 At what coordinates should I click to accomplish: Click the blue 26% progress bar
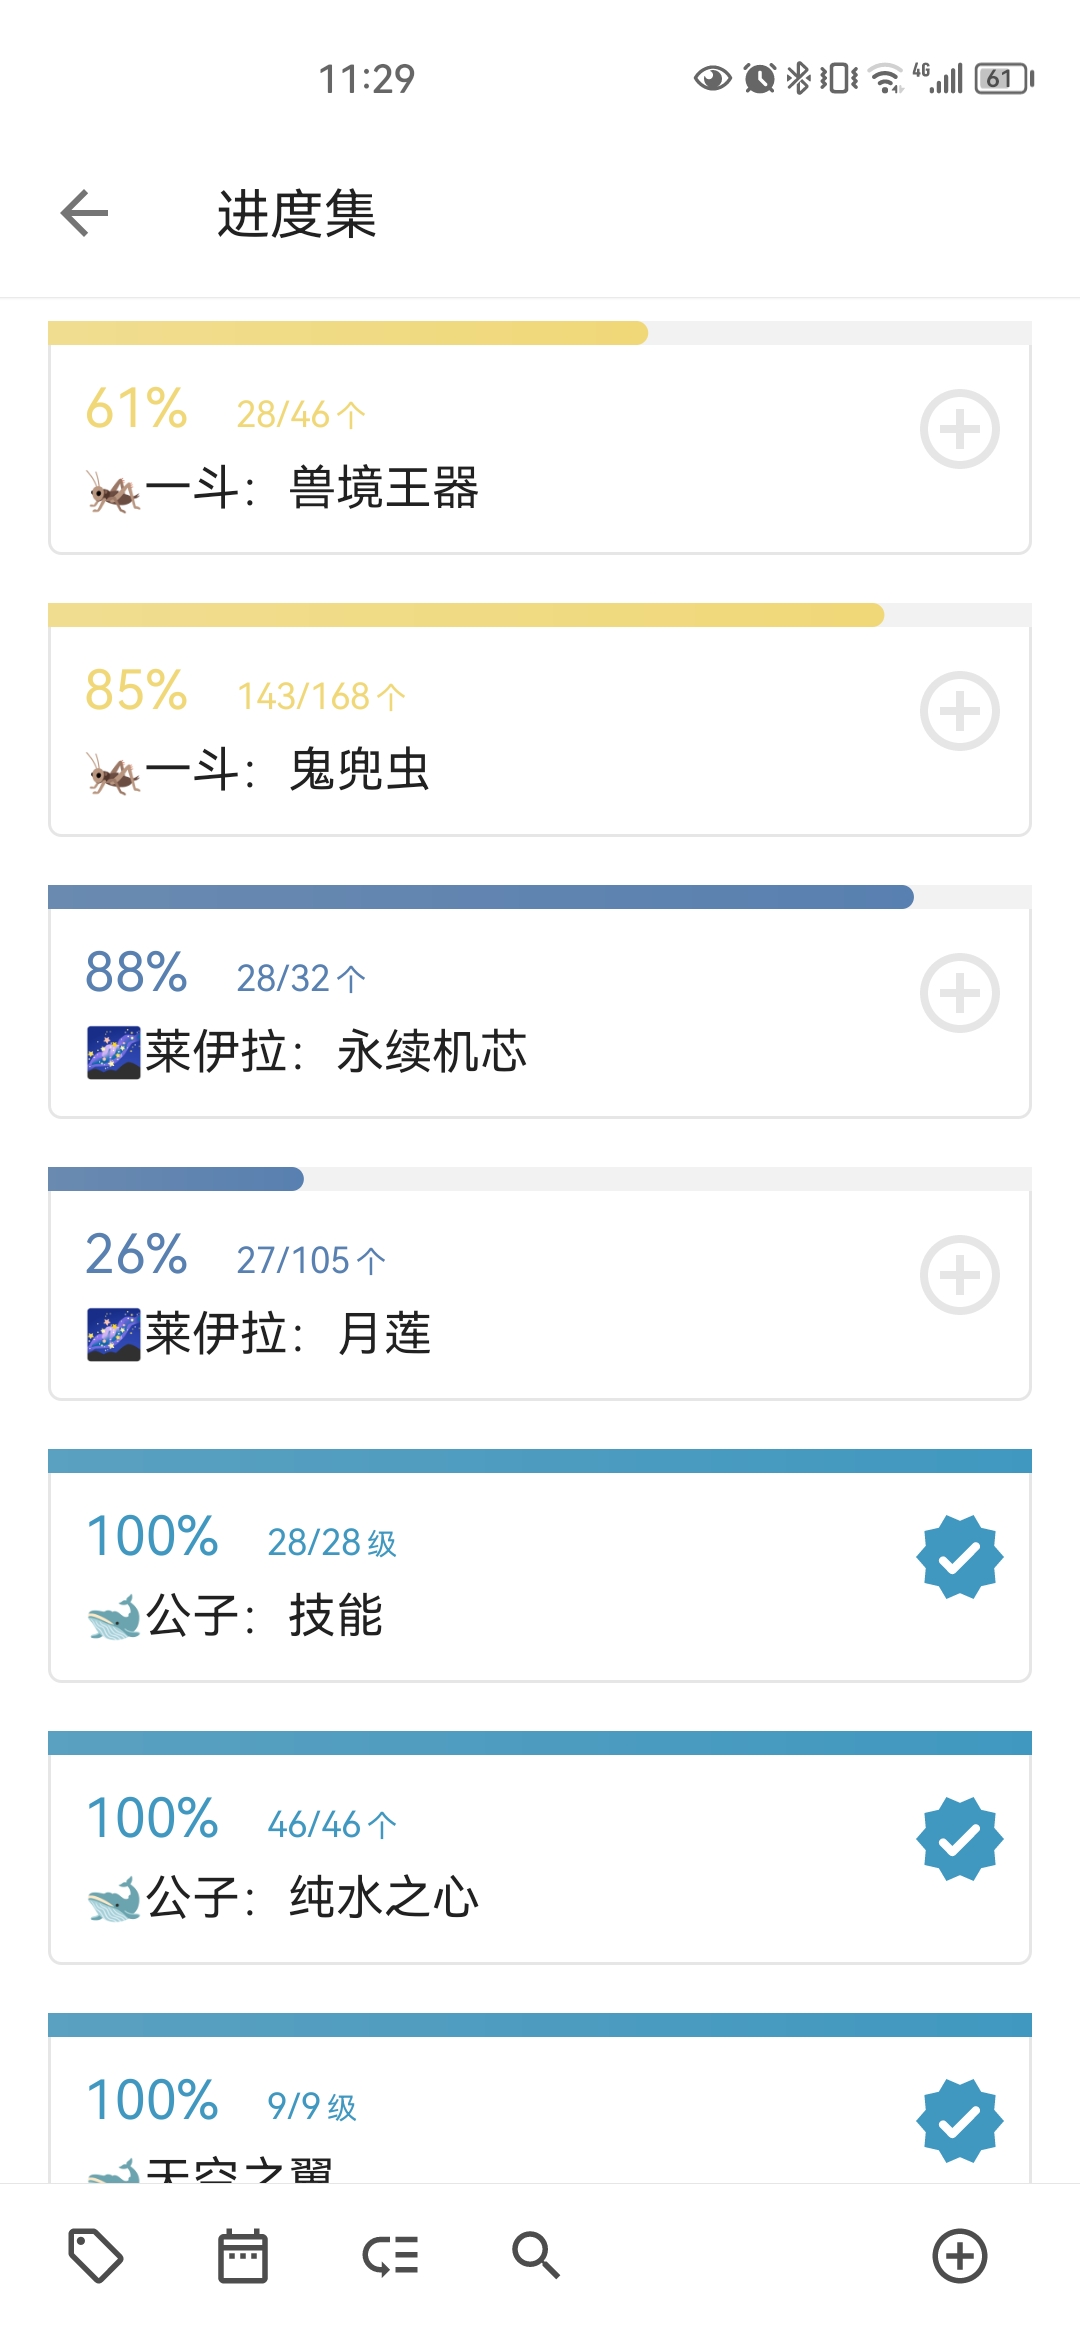pos(176,1179)
